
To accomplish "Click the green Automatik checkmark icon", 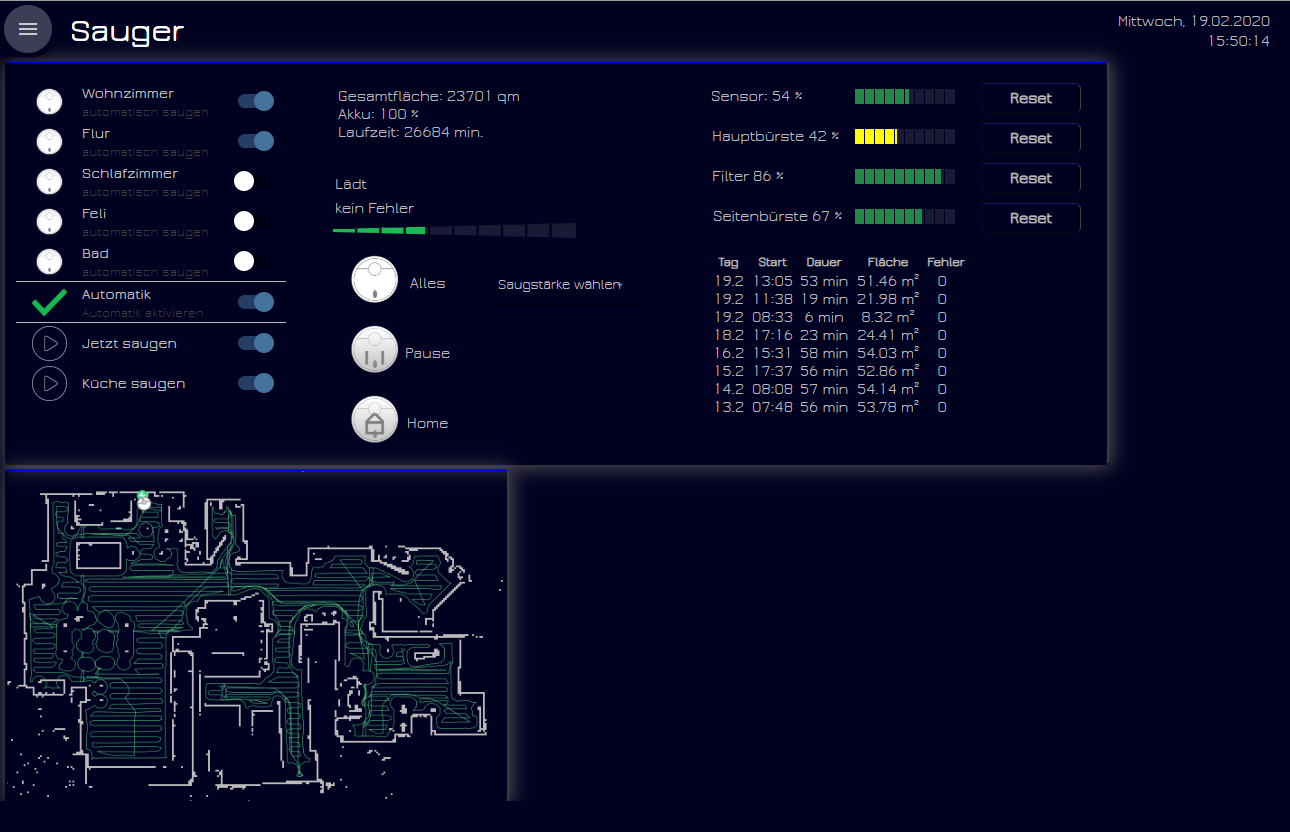I will [49, 302].
